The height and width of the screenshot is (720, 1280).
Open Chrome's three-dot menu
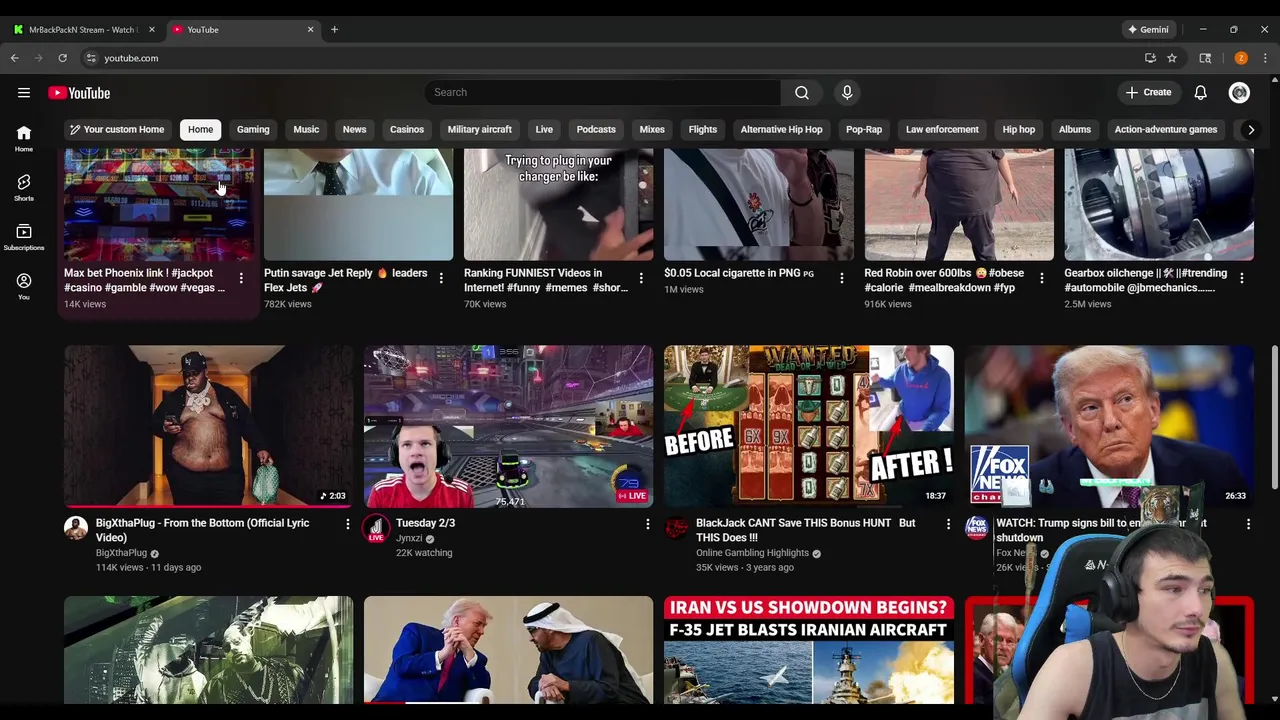[1265, 58]
